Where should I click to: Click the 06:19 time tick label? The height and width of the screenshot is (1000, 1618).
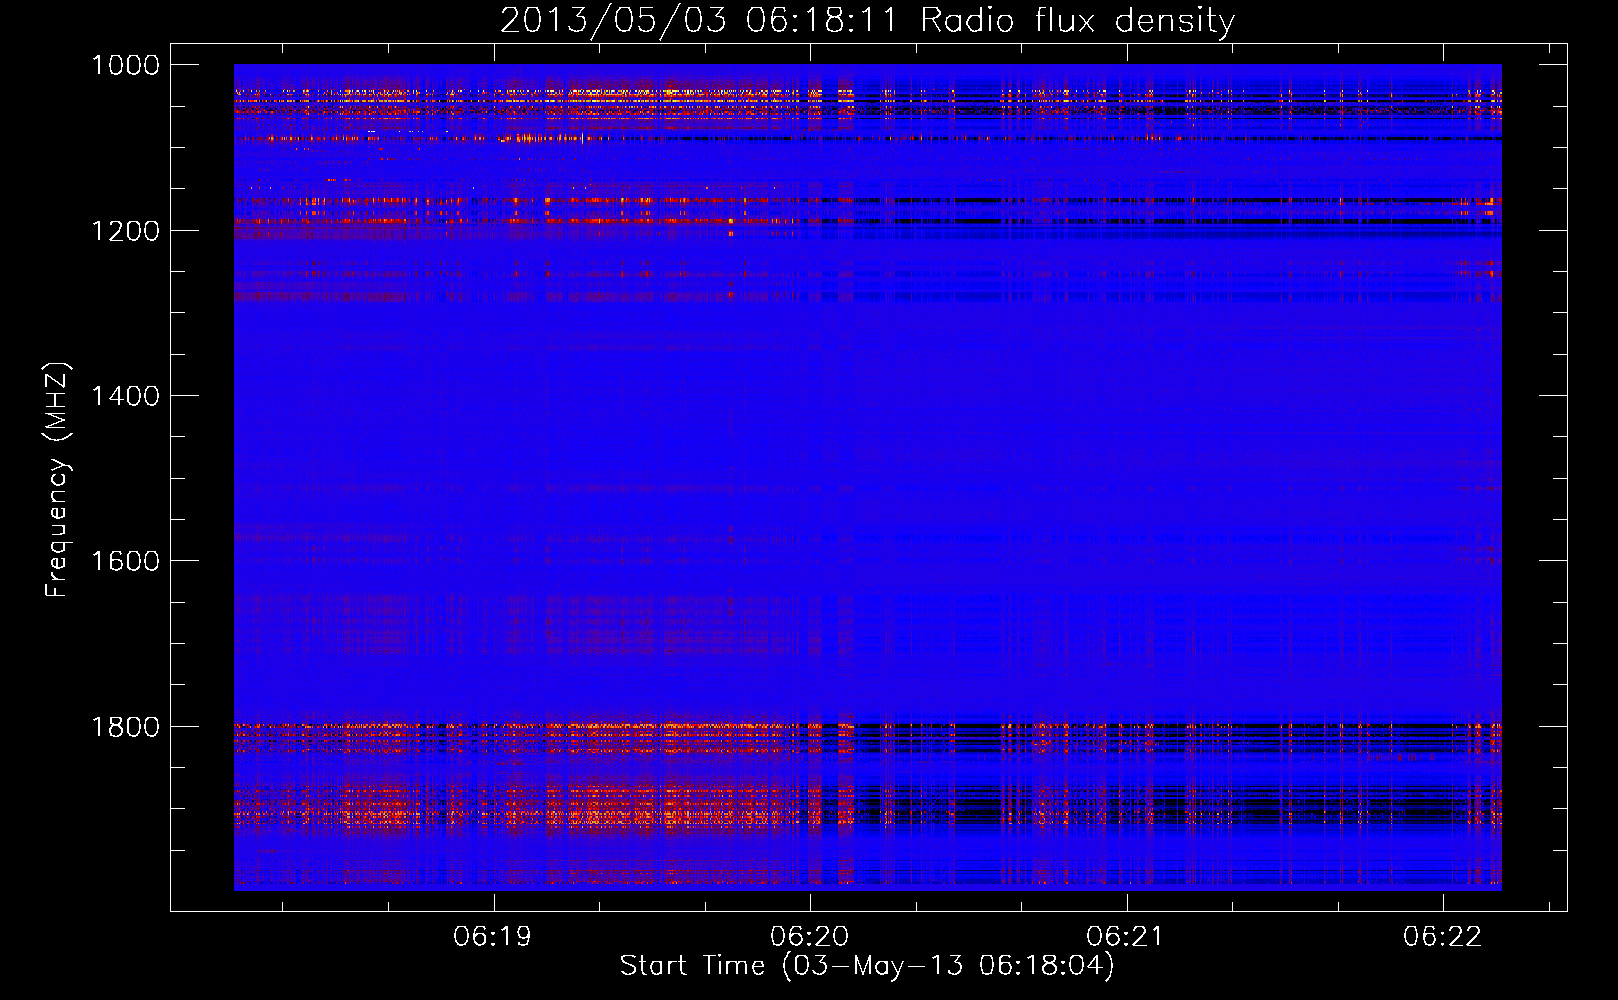(493, 936)
